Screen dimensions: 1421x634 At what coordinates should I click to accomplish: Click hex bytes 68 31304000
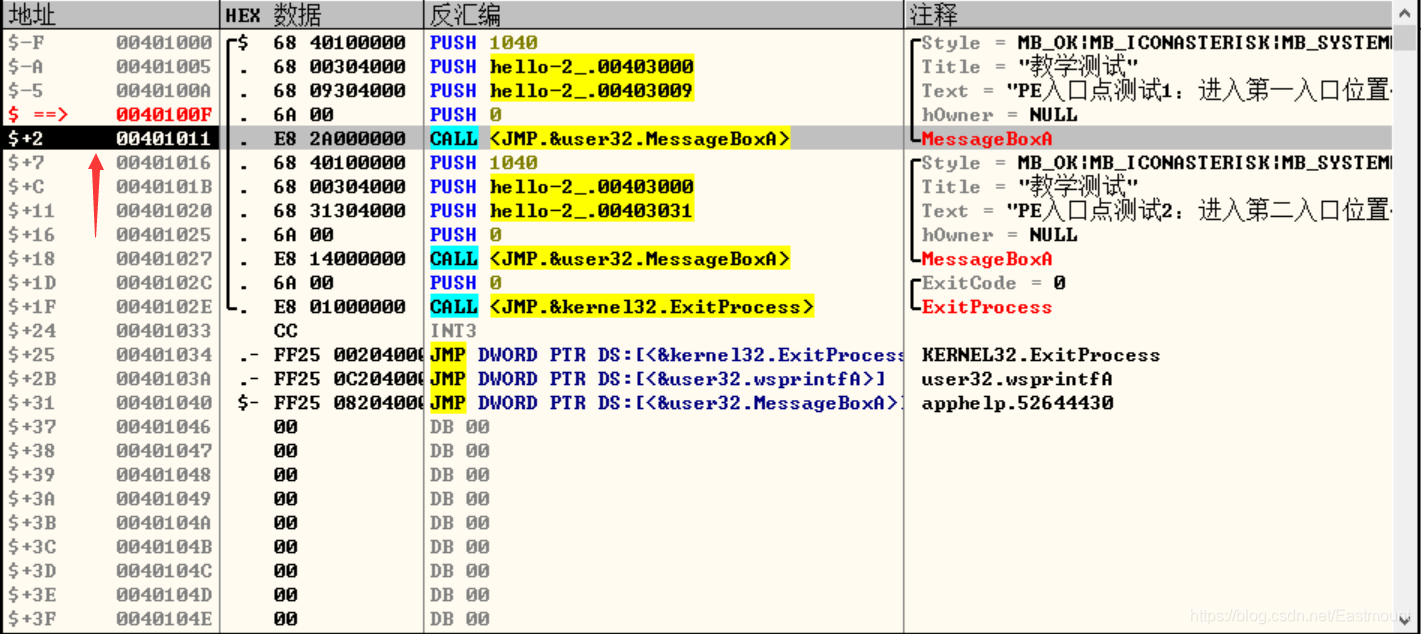click(339, 211)
